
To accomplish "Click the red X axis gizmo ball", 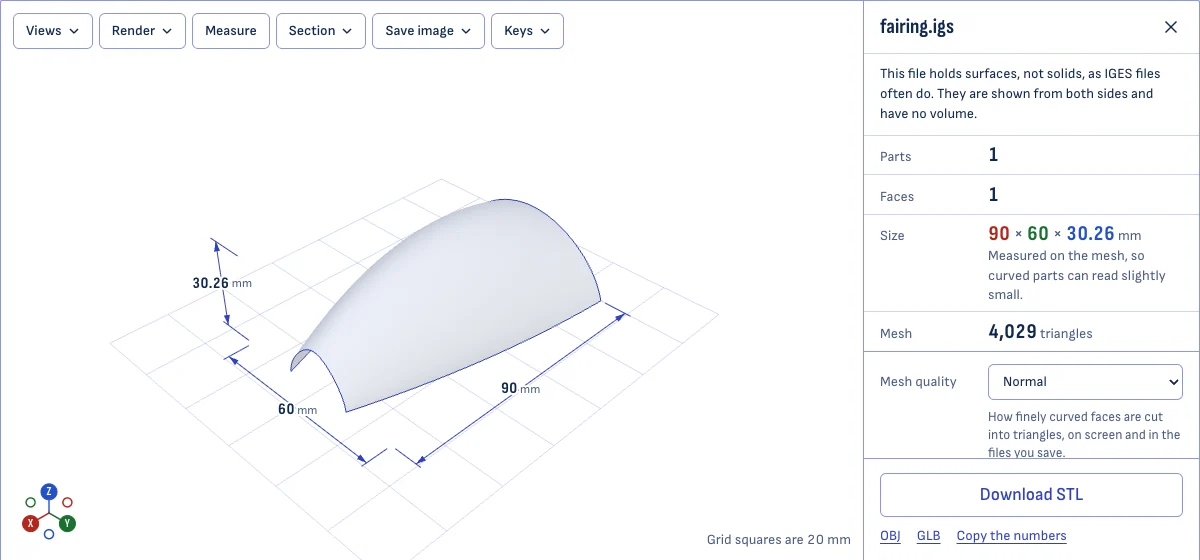I will pos(31,523).
